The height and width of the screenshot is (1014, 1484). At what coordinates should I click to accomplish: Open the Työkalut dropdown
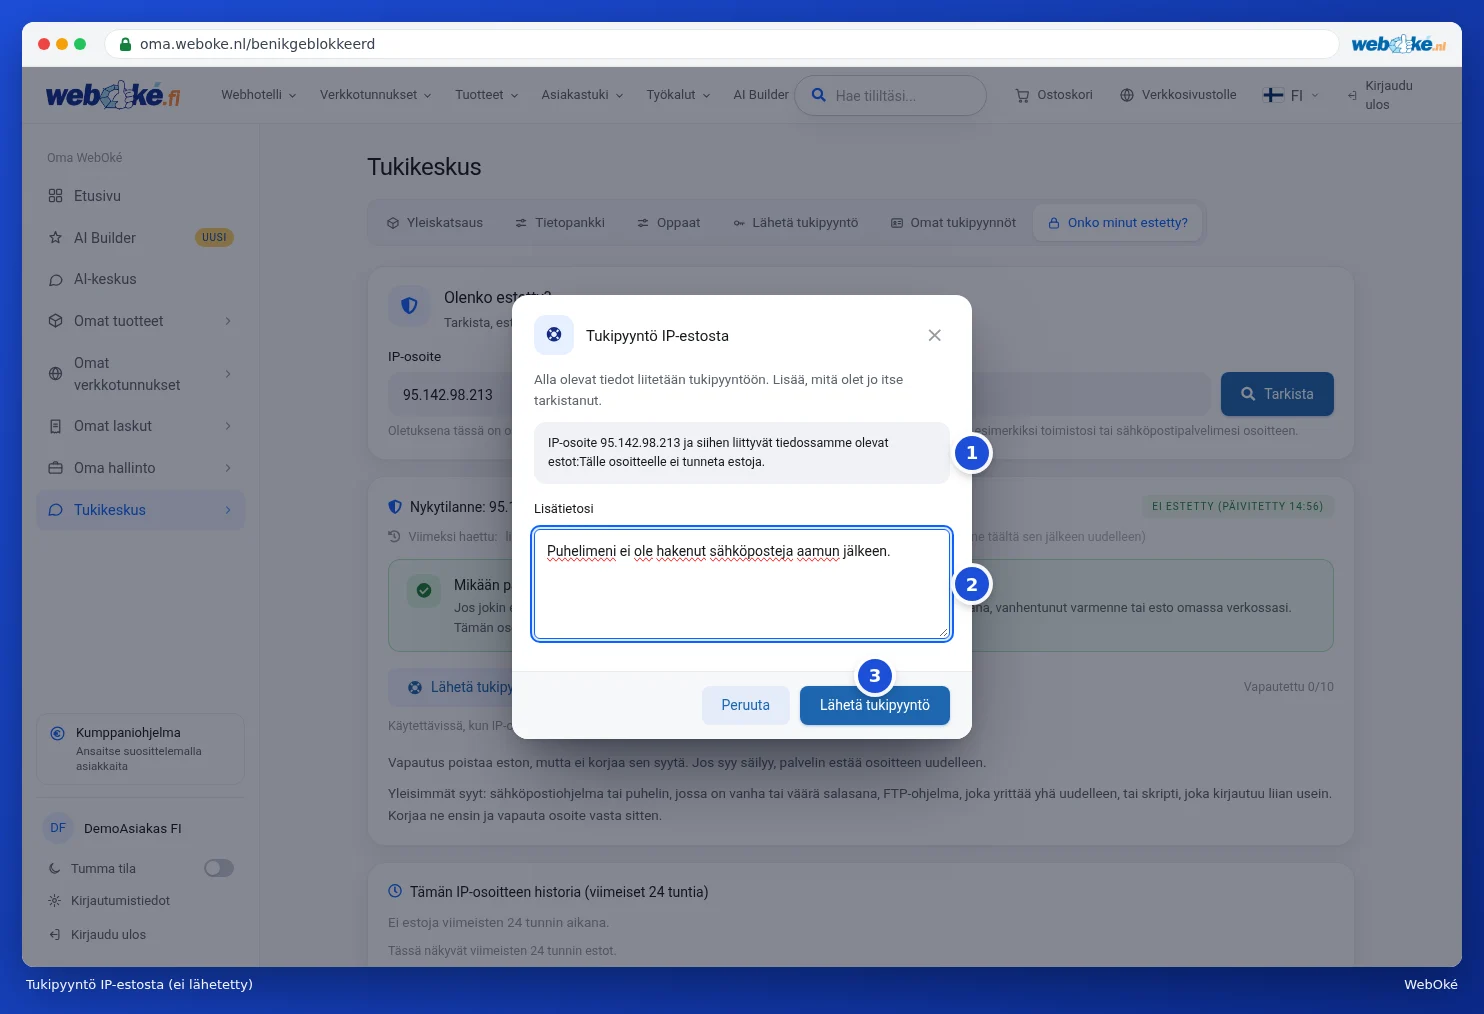coord(678,95)
